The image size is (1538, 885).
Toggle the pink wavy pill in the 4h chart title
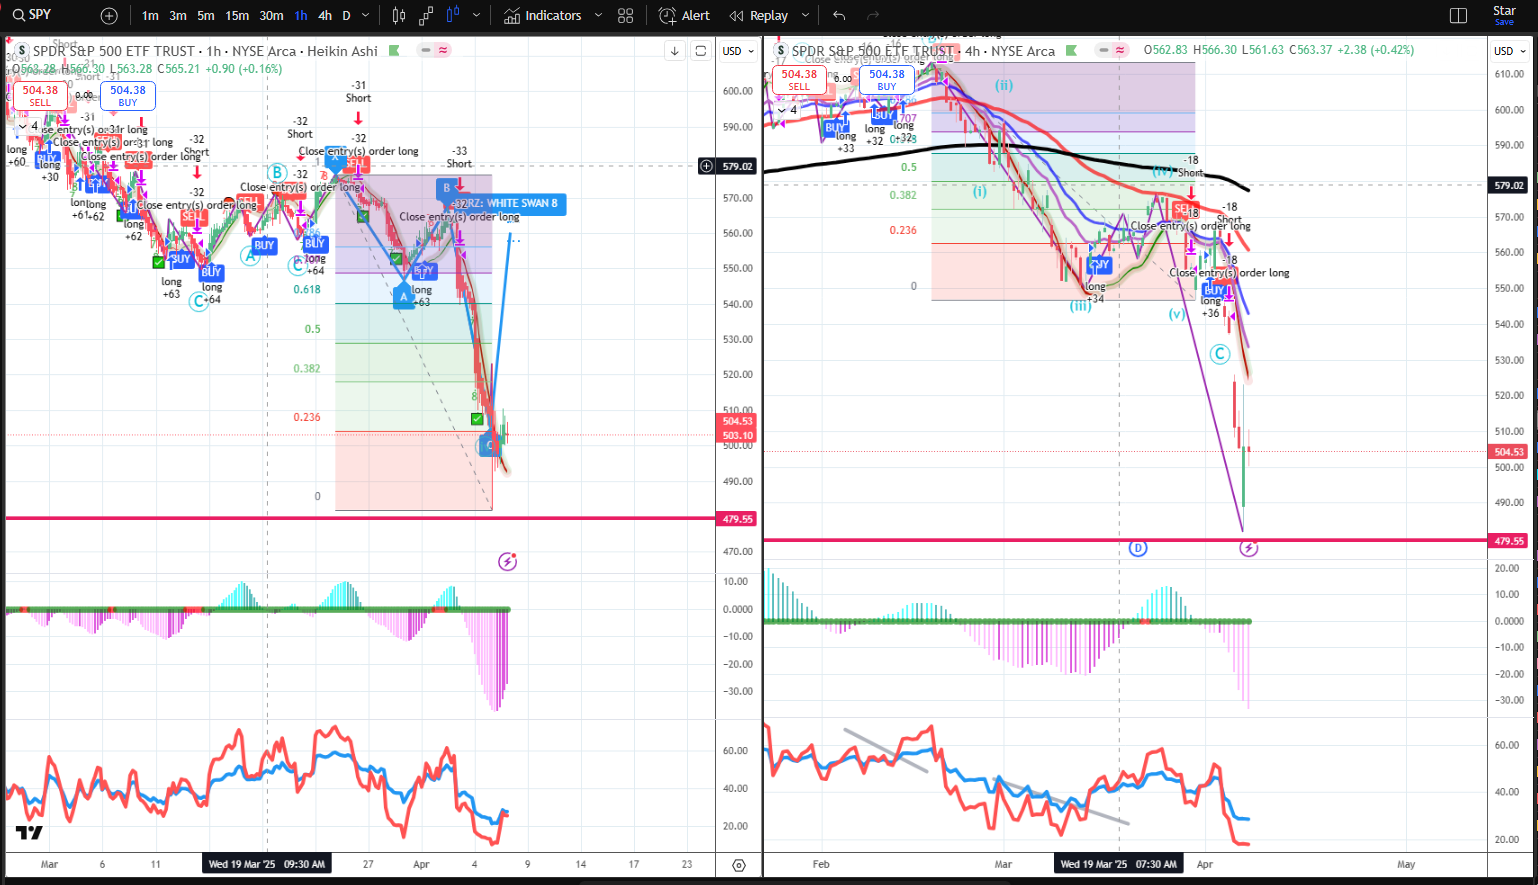(x=1120, y=50)
